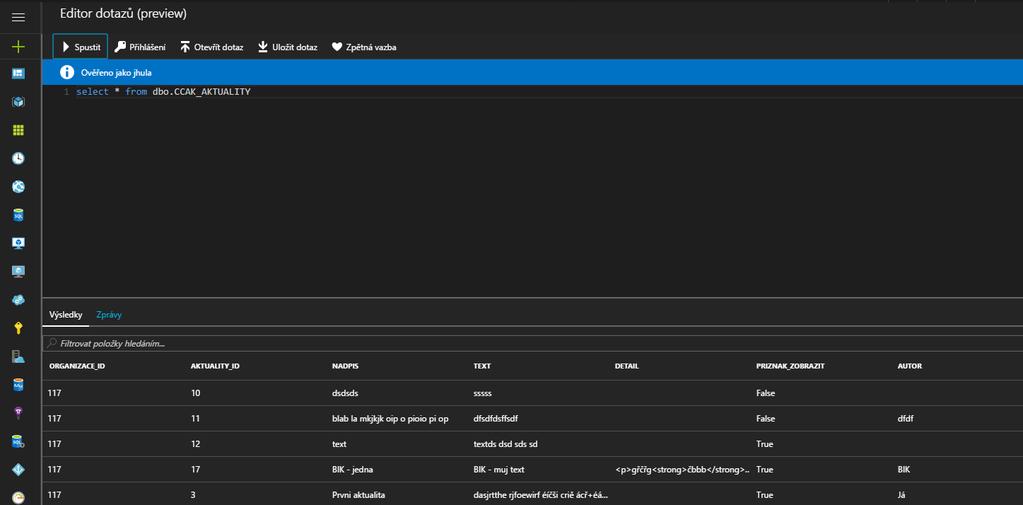Select the 'BIK - jedna' cell
Screen dimensions: 1023x505
point(352,469)
